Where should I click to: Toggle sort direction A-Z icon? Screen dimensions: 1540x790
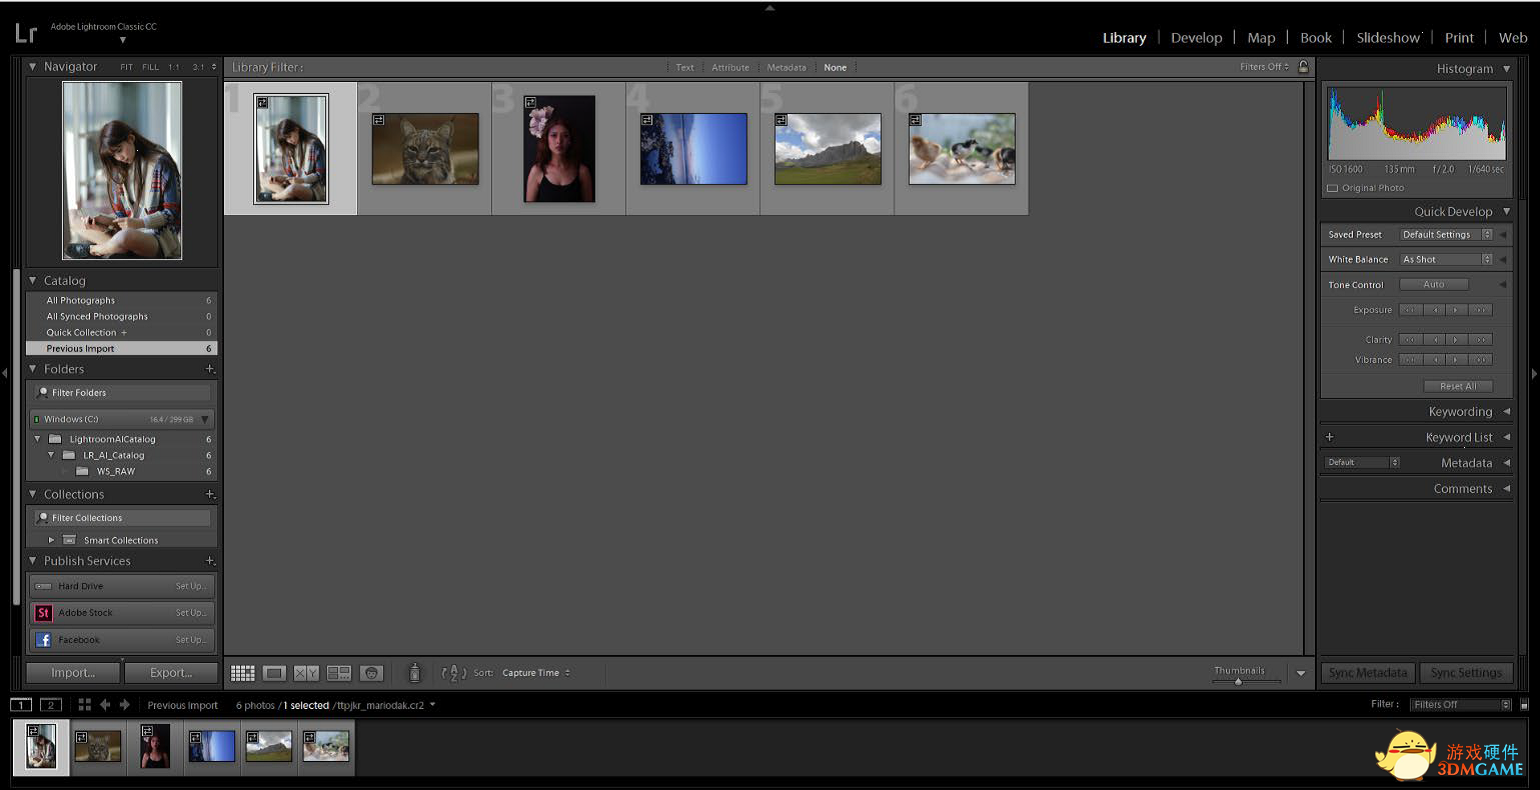pos(453,673)
